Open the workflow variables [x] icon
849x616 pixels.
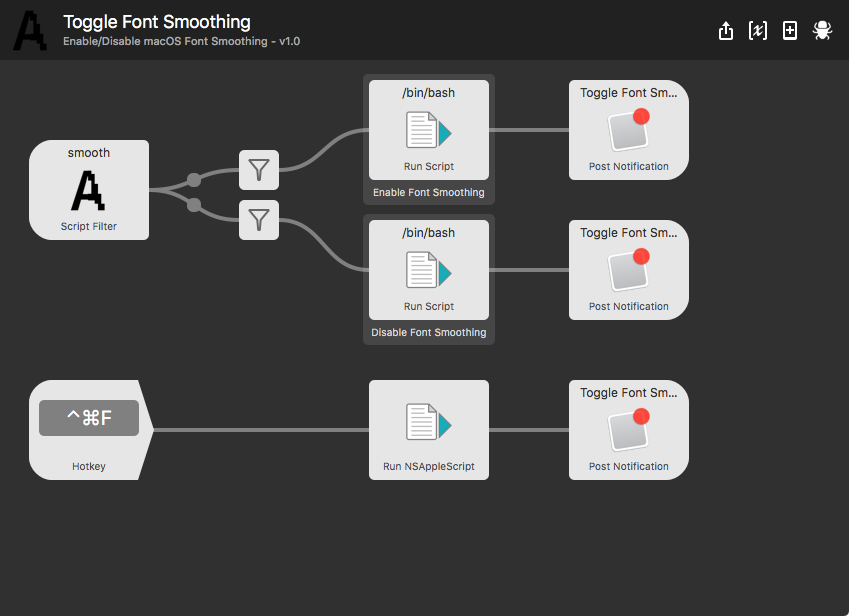[758, 31]
